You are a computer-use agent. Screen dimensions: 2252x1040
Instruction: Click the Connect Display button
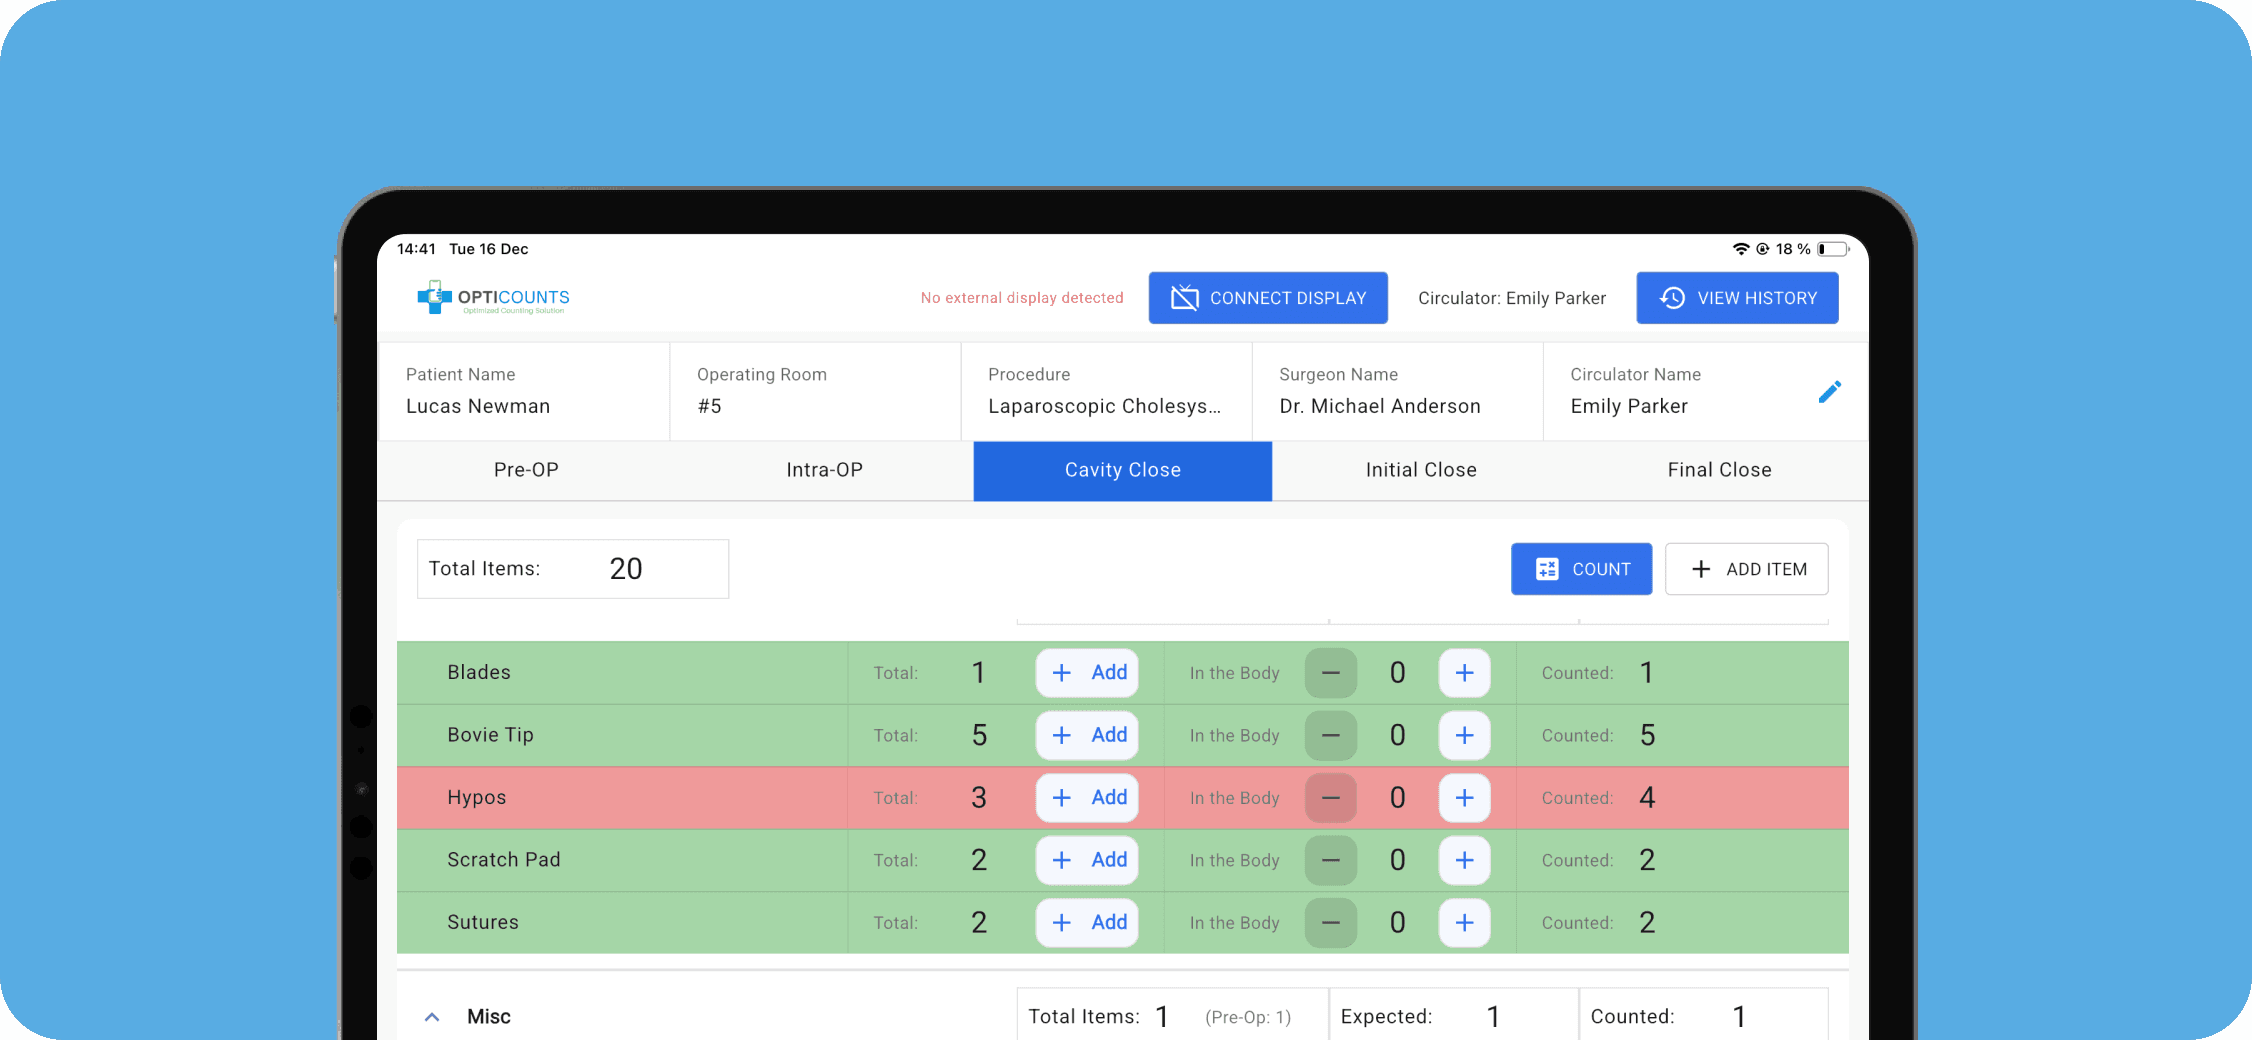coord(1267,298)
